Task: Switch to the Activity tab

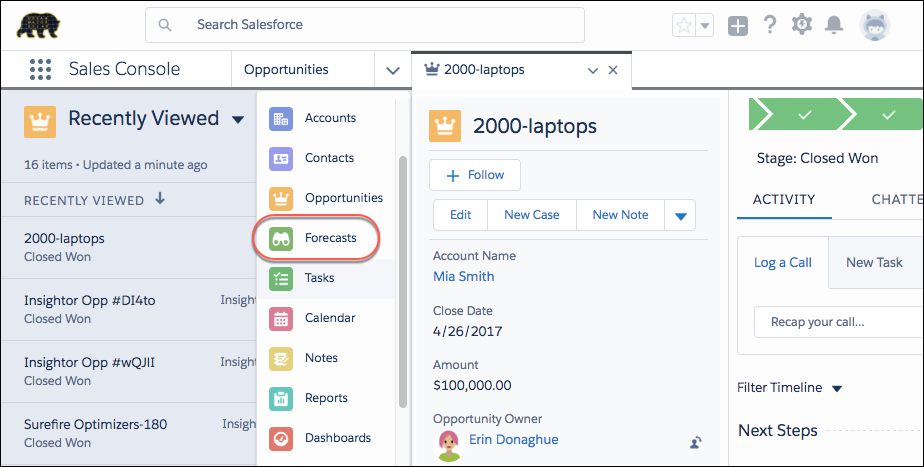Action: click(x=784, y=200)
